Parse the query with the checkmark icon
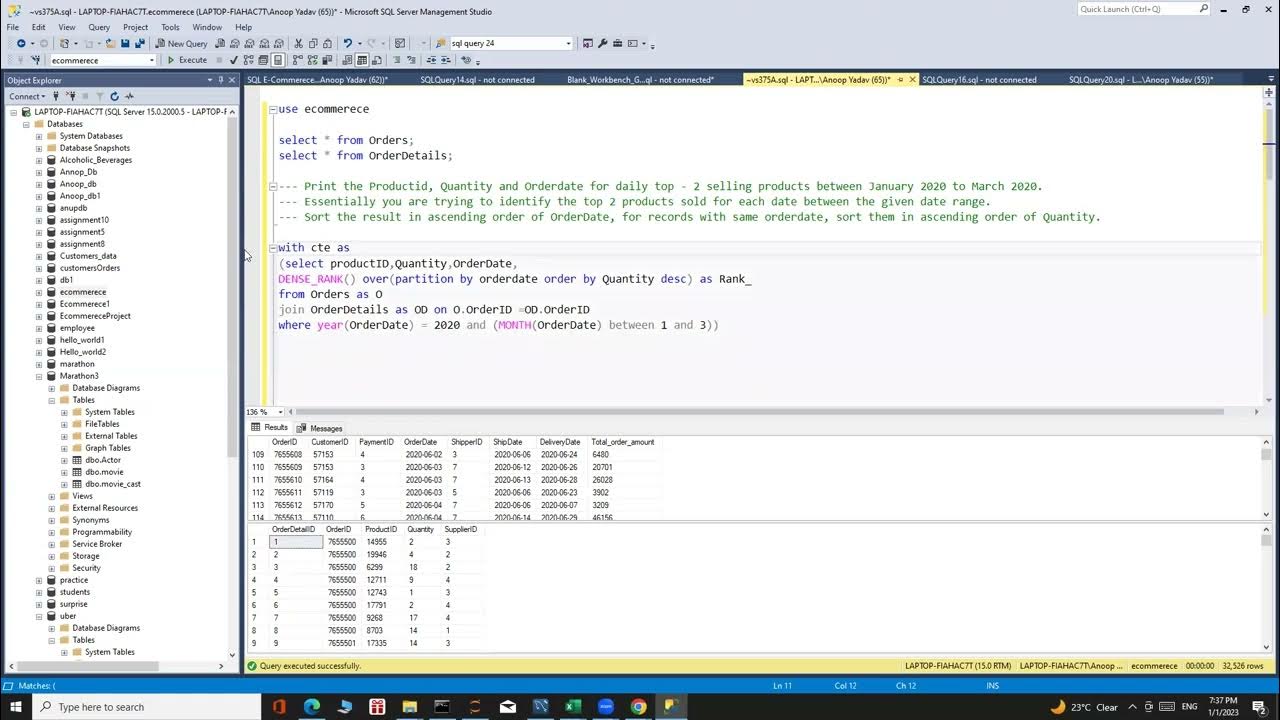 pyautogui.click(x=233, y=60)
